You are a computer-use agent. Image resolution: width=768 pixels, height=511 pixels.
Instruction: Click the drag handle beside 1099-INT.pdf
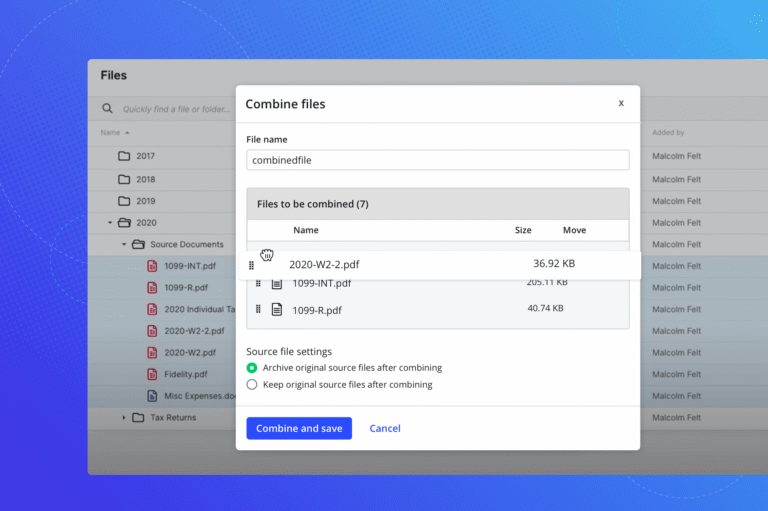(258, 284)
